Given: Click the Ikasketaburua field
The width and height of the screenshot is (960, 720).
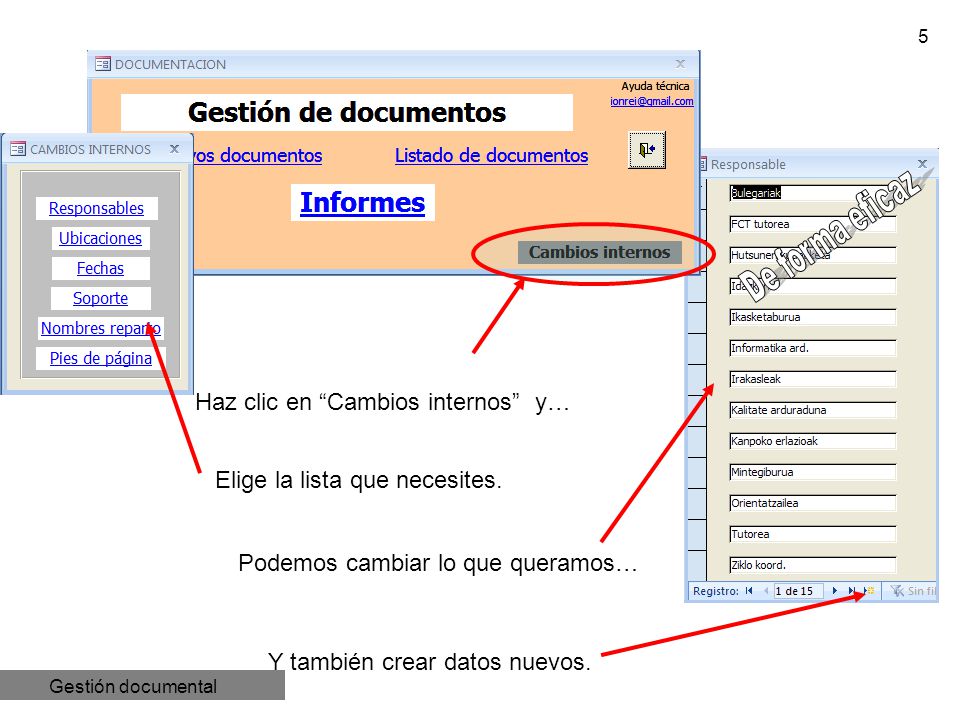Looking at the screenshot, I should click(x=813, y=317).
